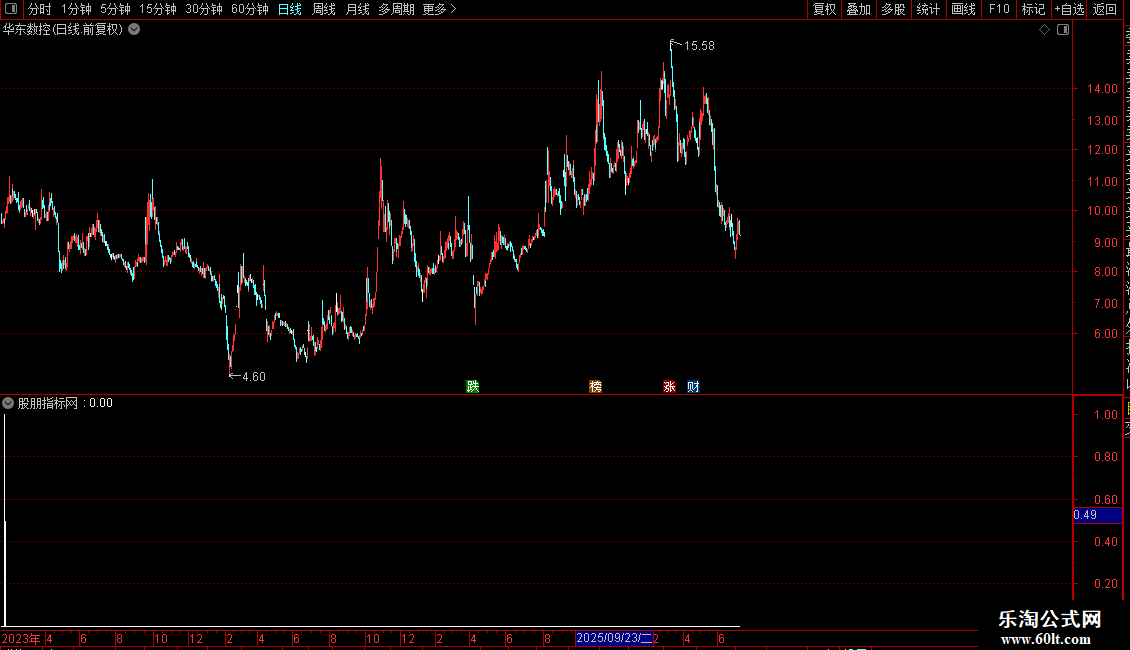Open the 多股 multi-stock view
The height and width of the screenshot is (650, 1130).
(894, 9)
